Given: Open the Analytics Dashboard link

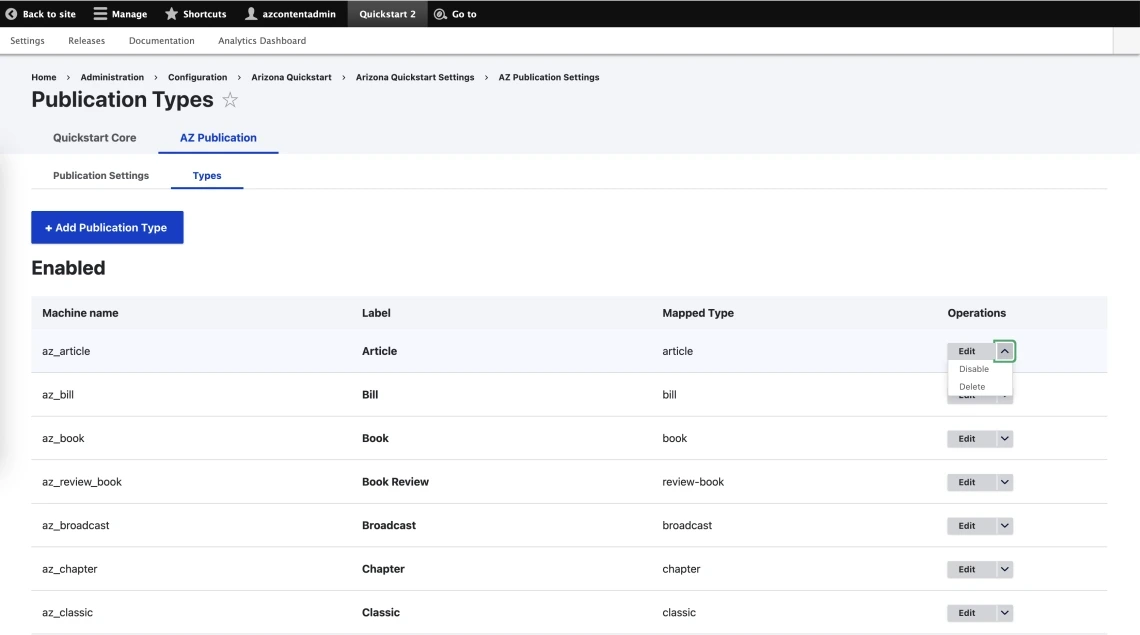Looking at the screenshot, I should coord(262,41).
